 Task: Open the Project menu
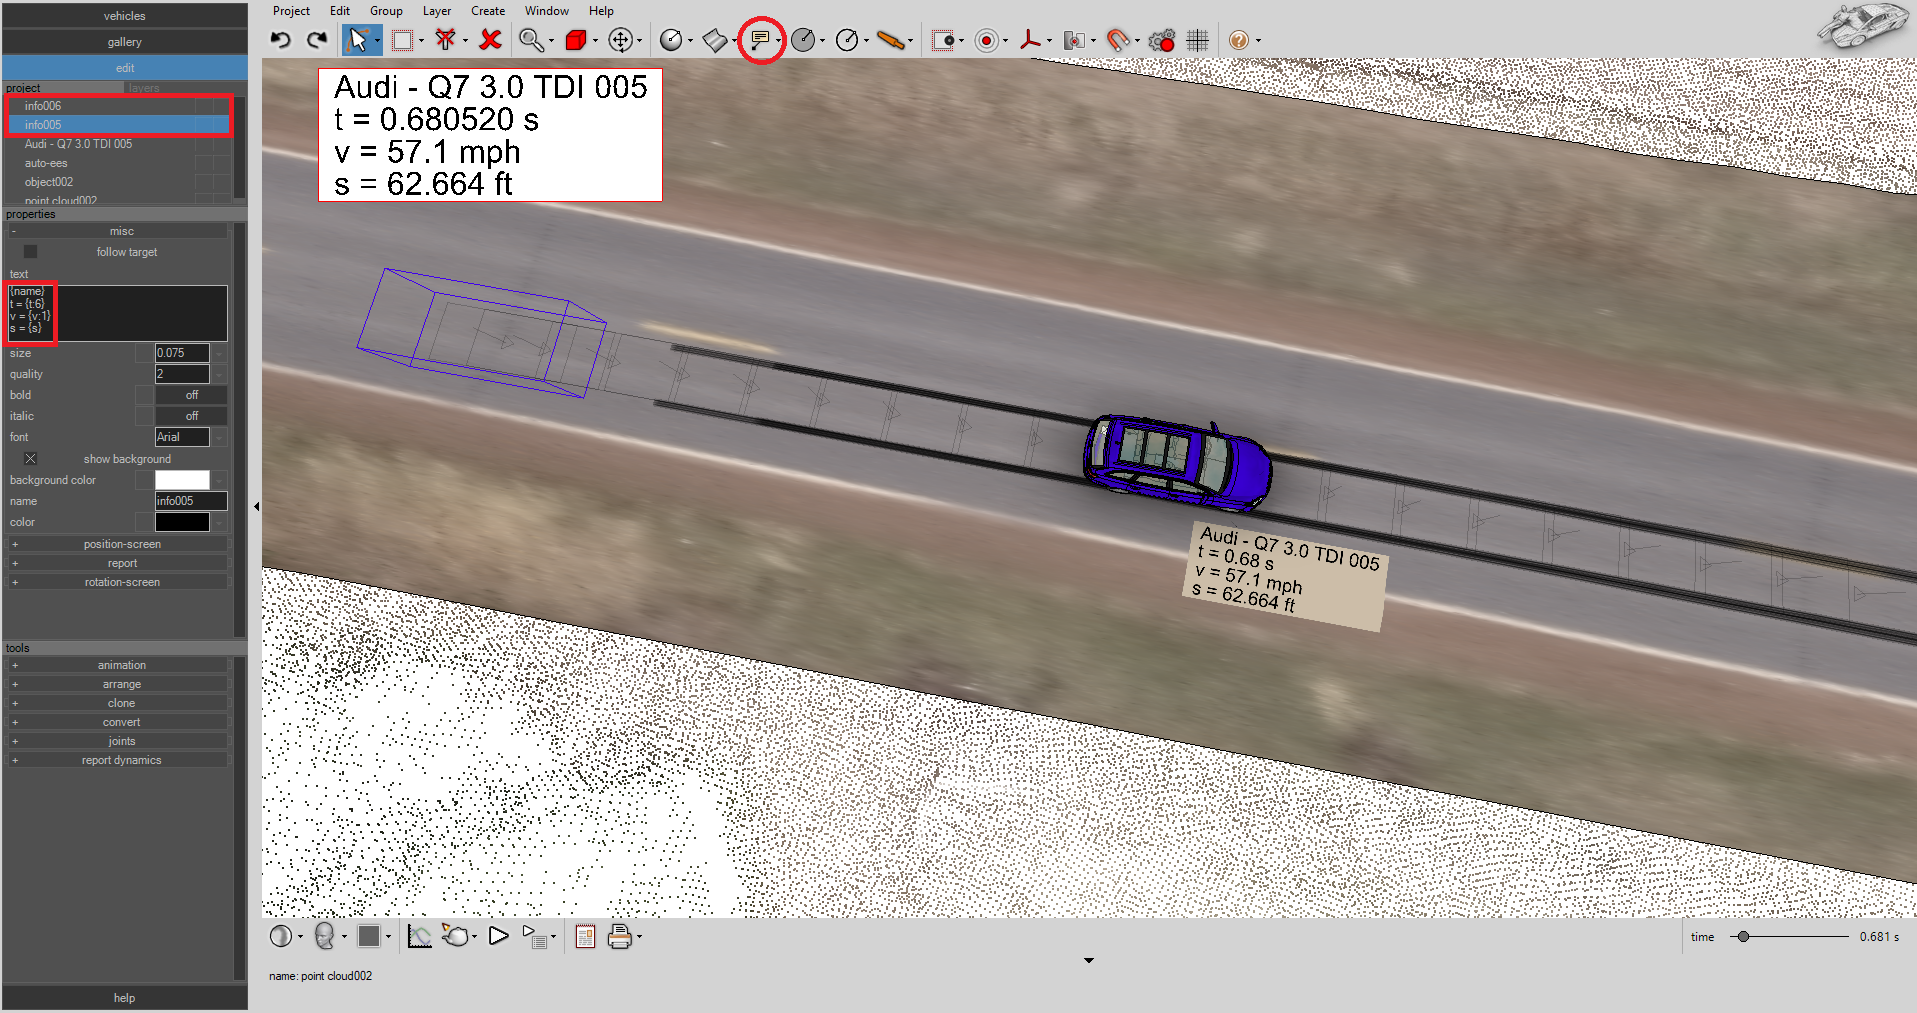coord(291,11)
